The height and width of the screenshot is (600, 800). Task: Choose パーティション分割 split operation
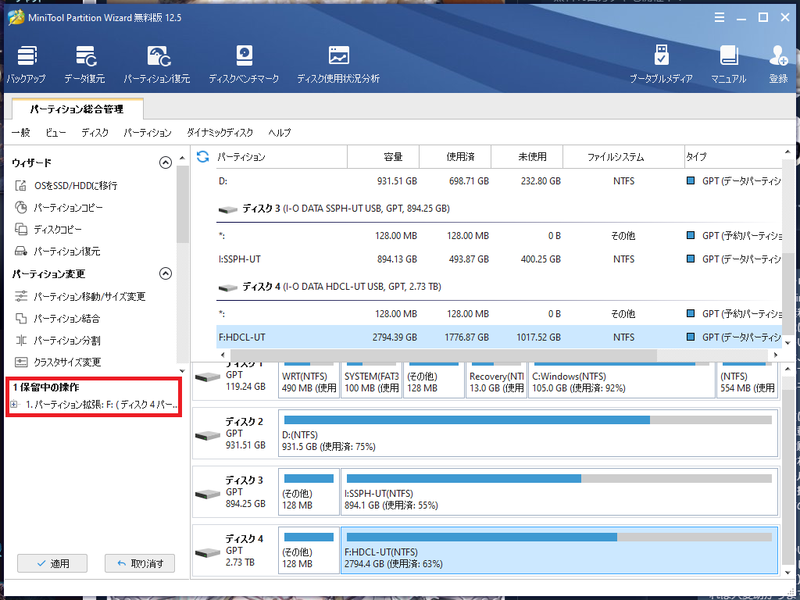(66, 340)
